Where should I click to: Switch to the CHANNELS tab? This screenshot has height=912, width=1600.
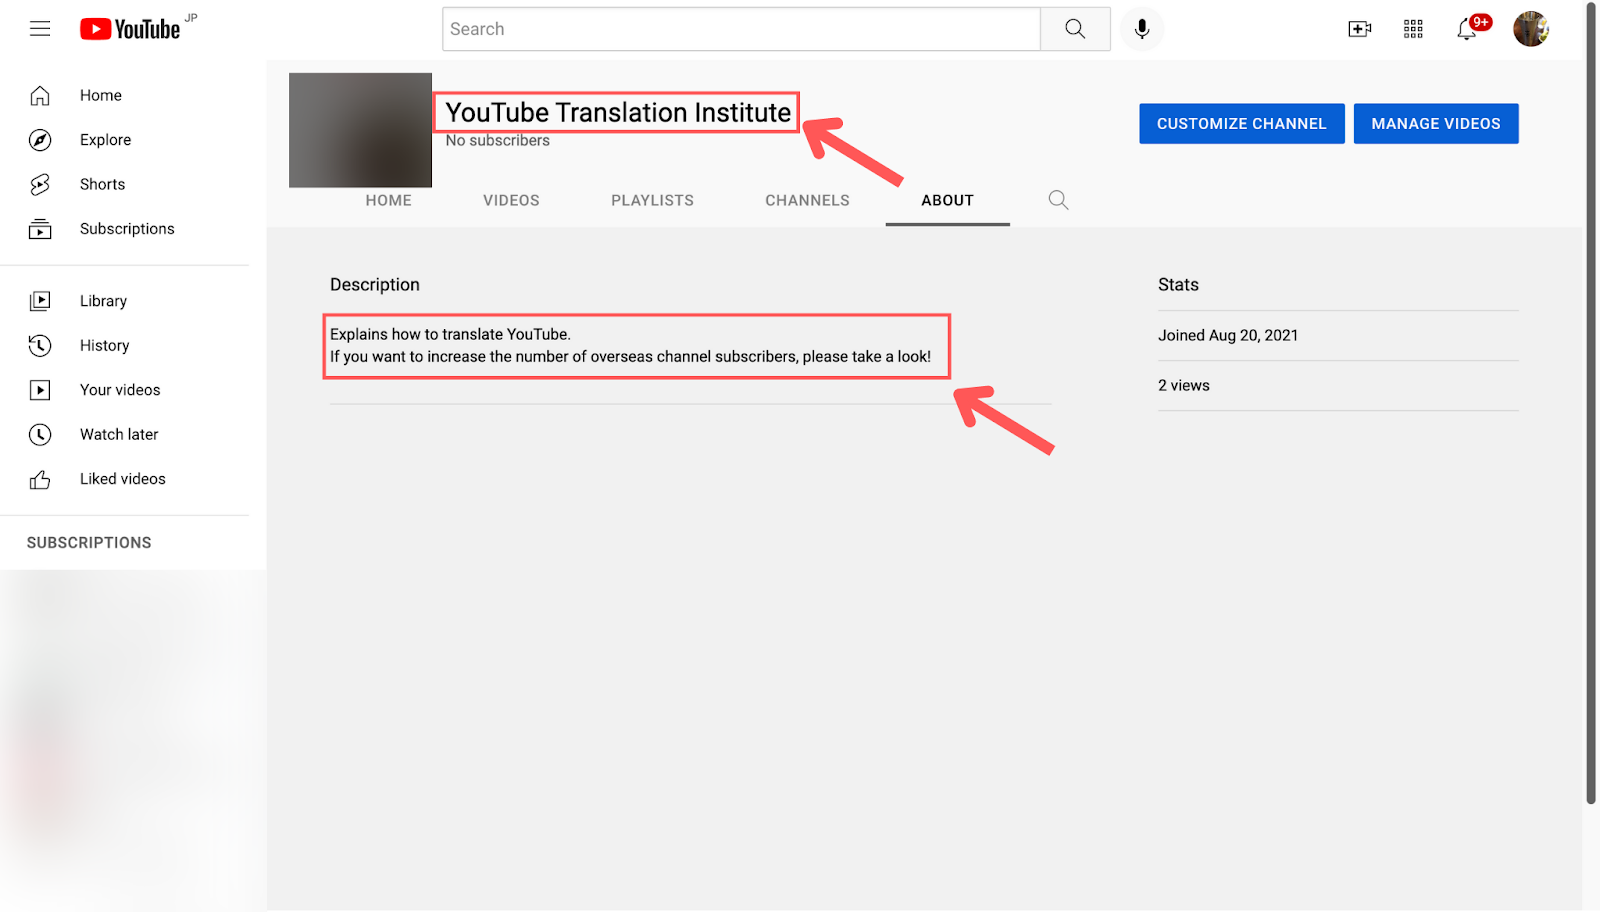[x=807, y=200]
